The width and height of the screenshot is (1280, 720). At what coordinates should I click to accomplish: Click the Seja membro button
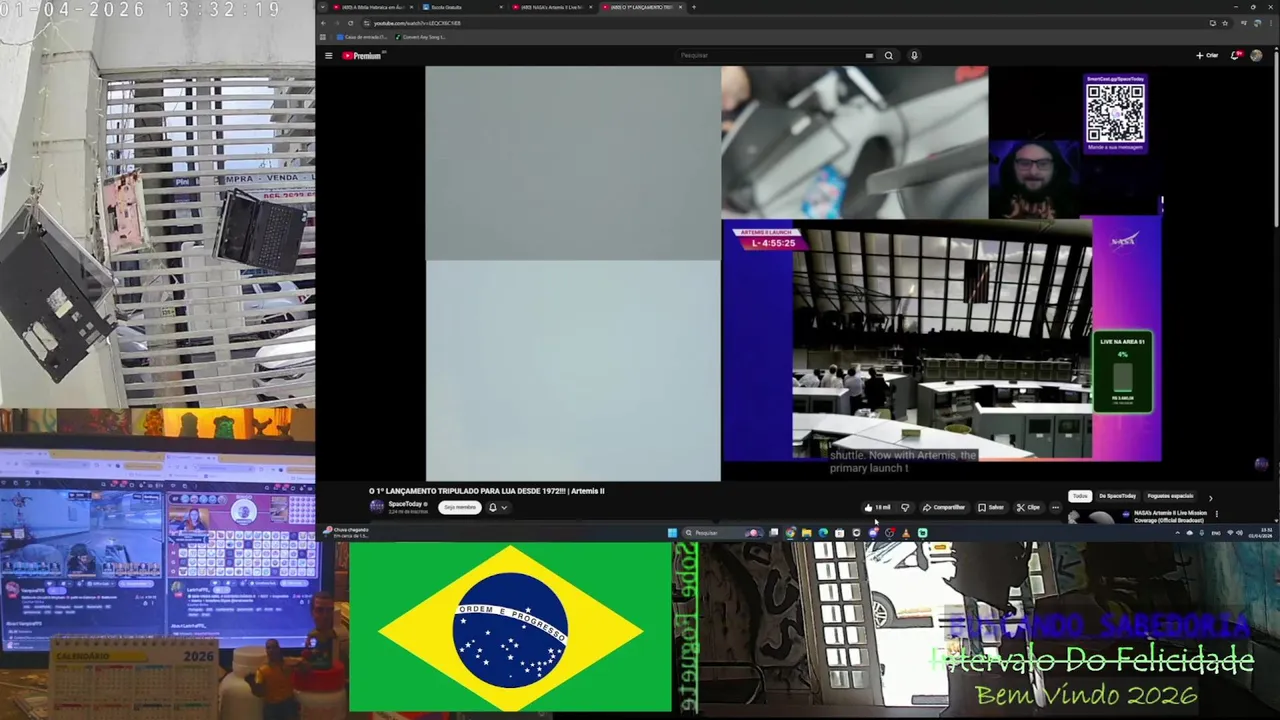(459, 507)
